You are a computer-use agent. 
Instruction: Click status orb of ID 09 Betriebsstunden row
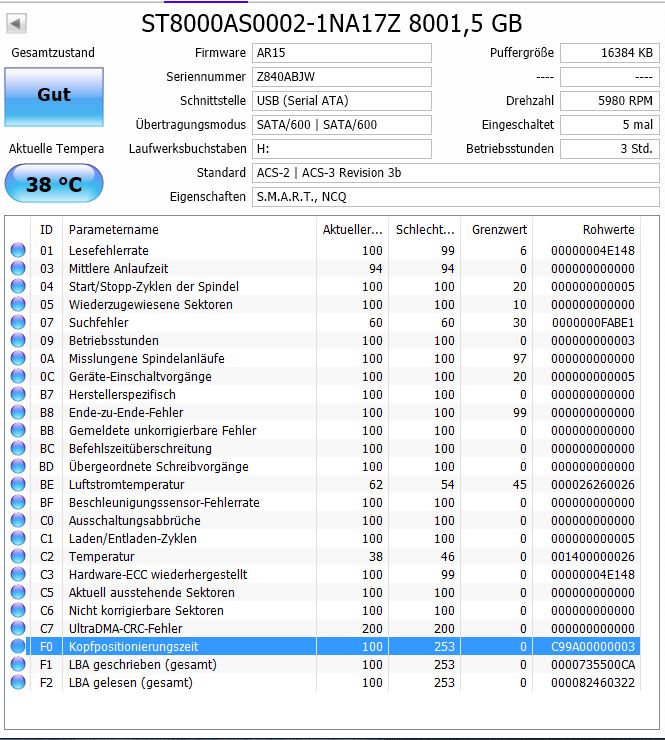18,340
